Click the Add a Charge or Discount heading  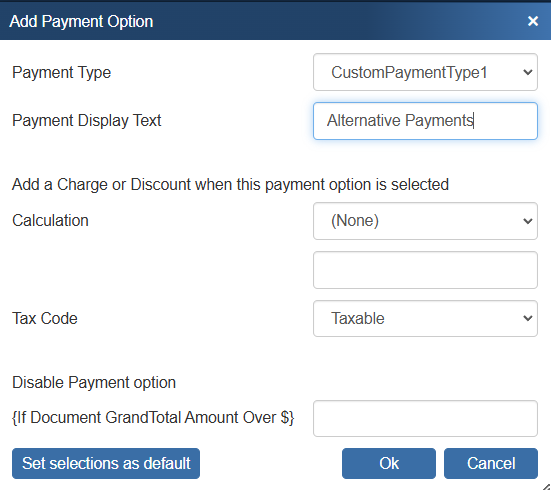pyautogui.click(x=230, y=185)
